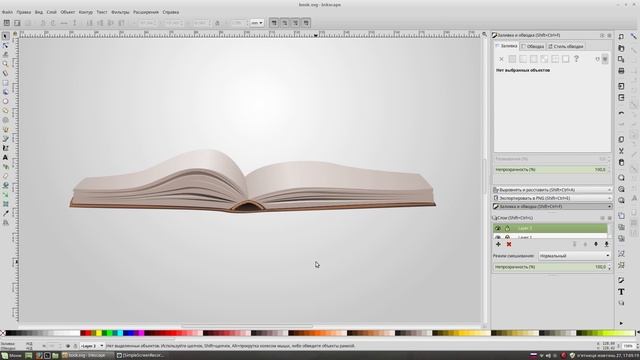Expand command bar overflow arrow
Image resolution: width=640 pixels, height=360 pixels.
pos(621,323)
